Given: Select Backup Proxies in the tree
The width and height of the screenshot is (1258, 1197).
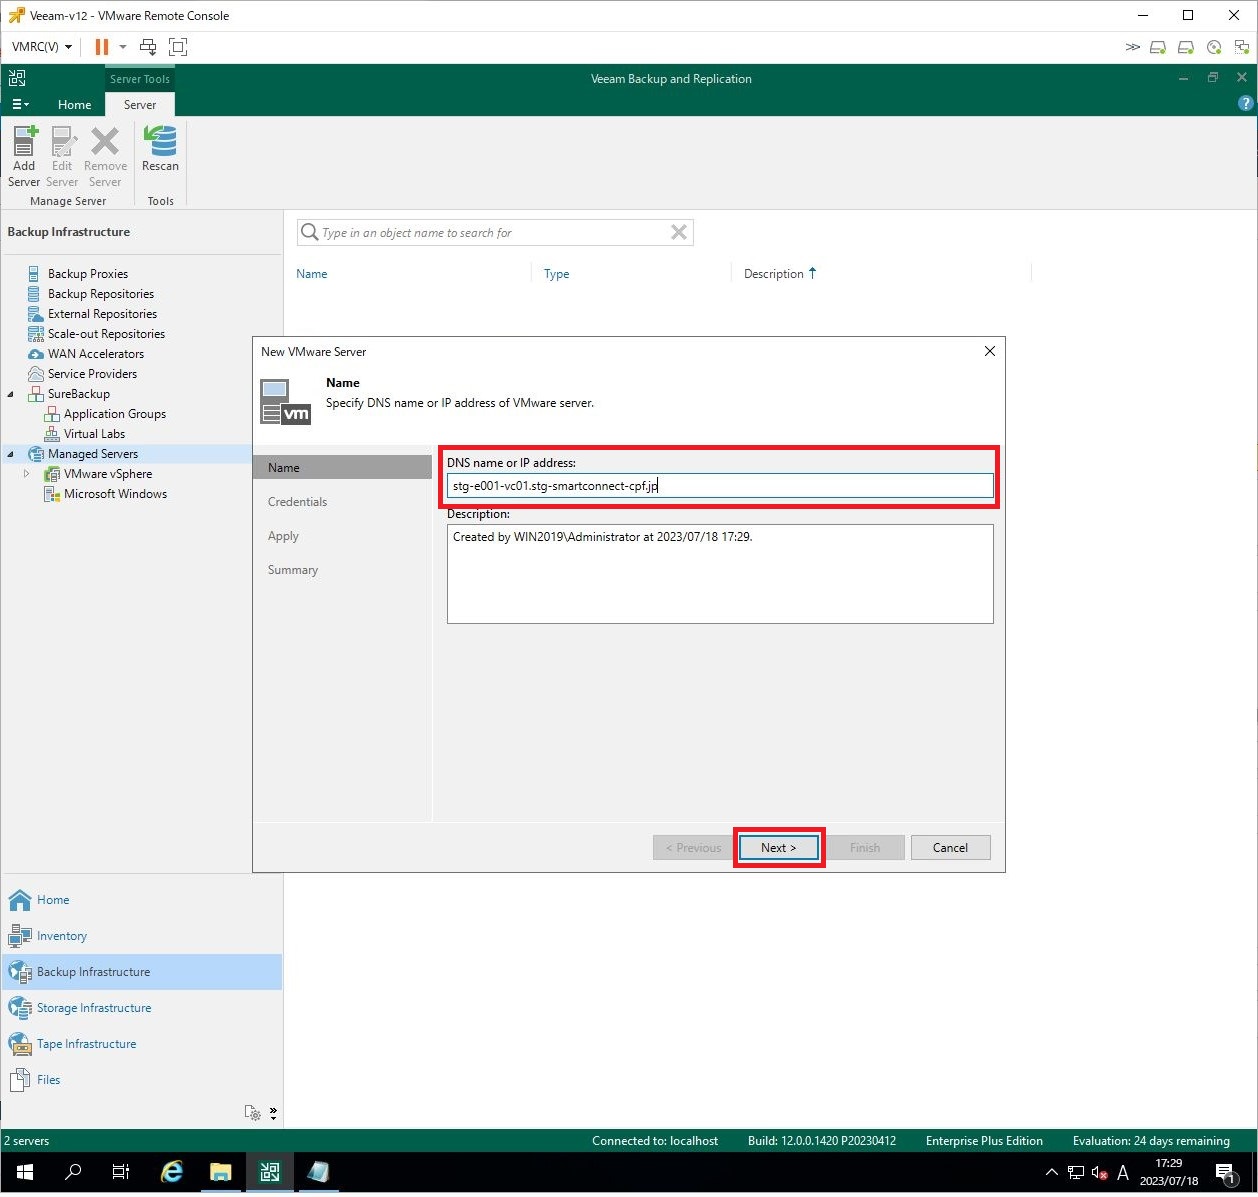Looking at the screenshot, I should coord(88,274).
